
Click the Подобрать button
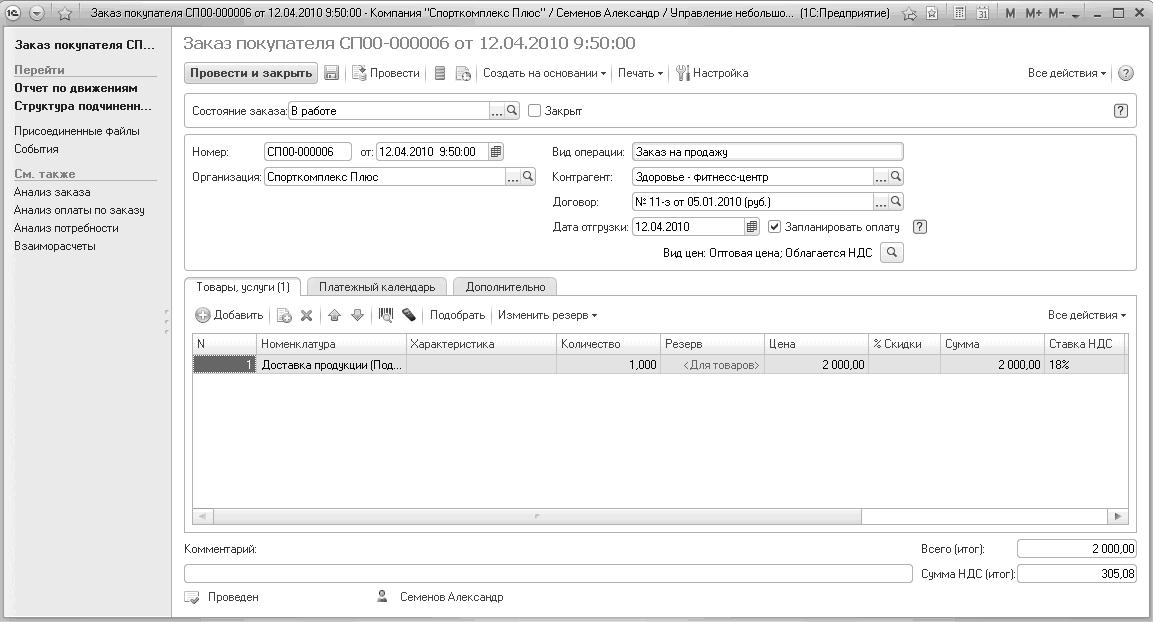457,315
